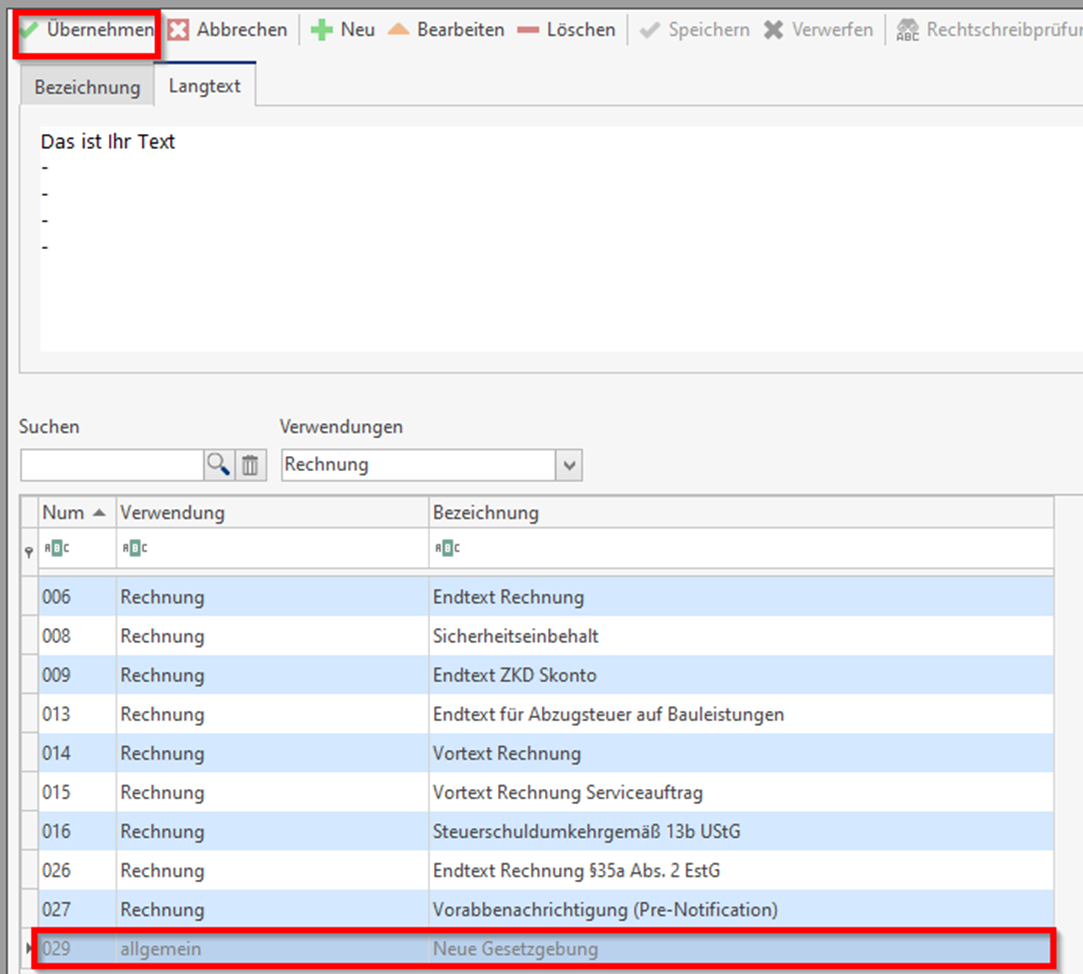Click the green plus Neu icon
This screenshot has width=1083, height=974.
point(322,30)
